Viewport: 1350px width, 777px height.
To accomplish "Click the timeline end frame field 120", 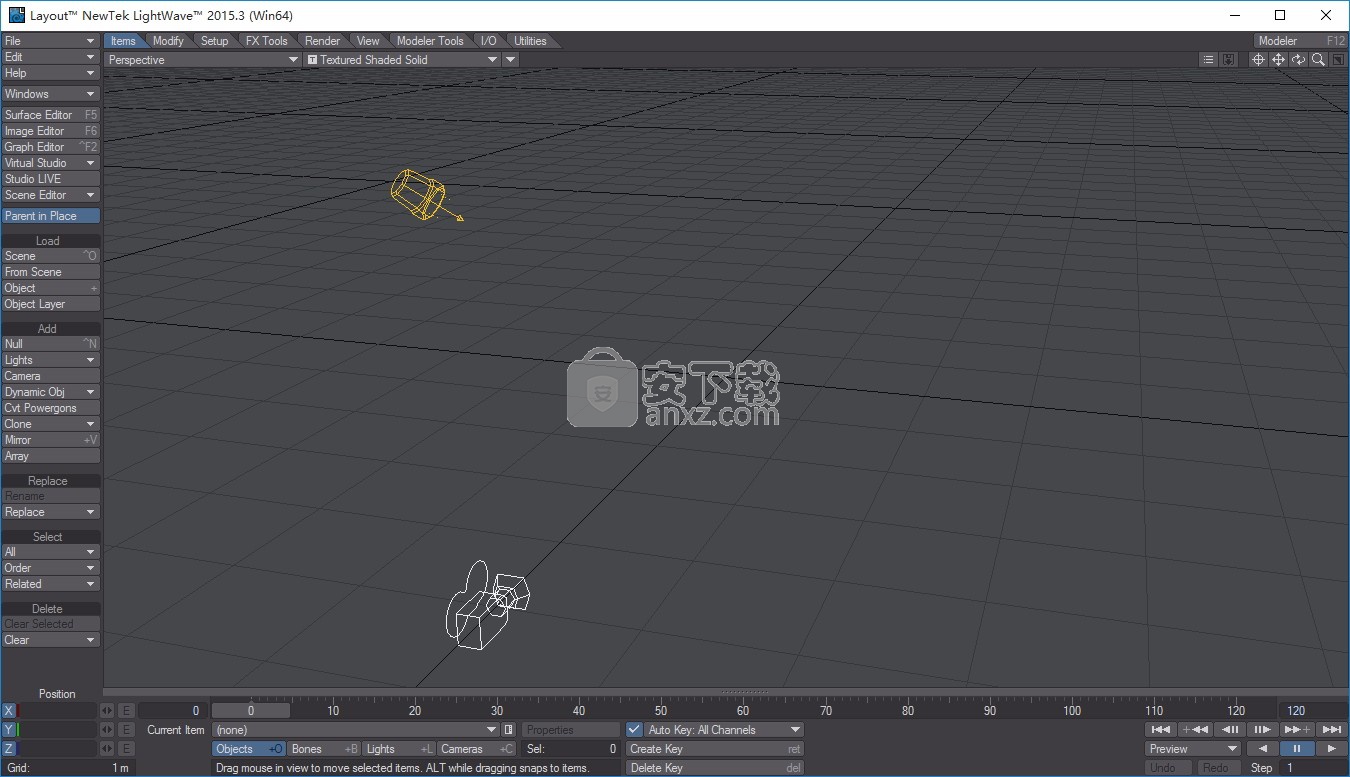I will [x=1313, y=711].
